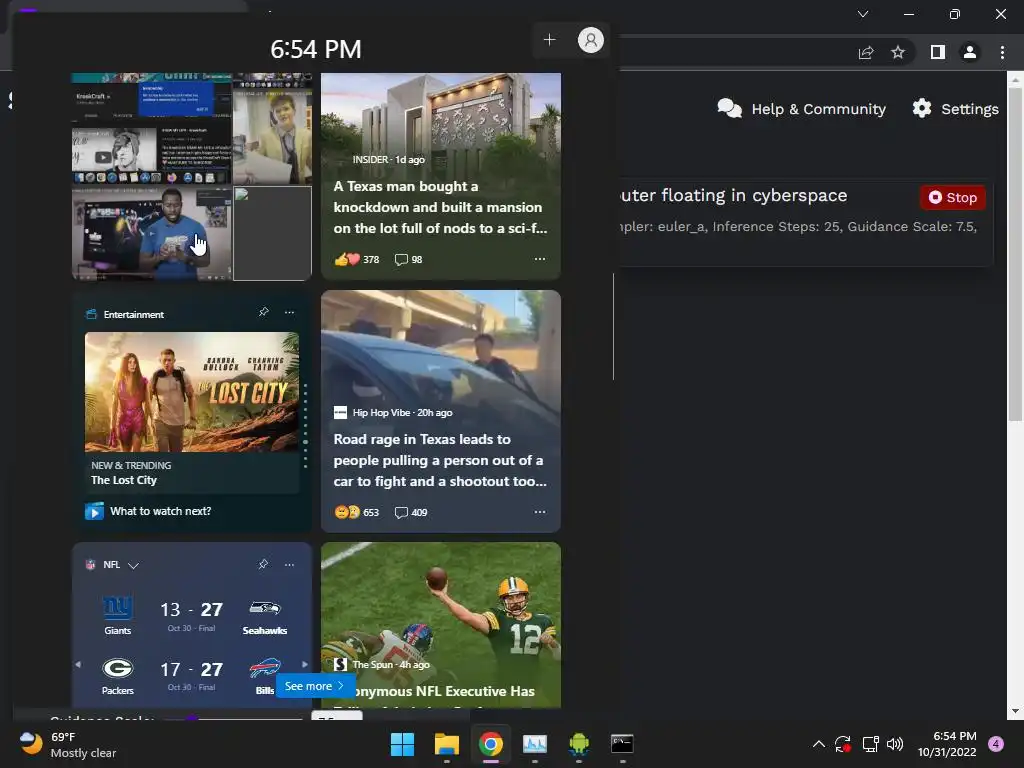Open the widgets profile account icon
The width and height of the screenshot is (1024, 768).
(x=590, y=40)
